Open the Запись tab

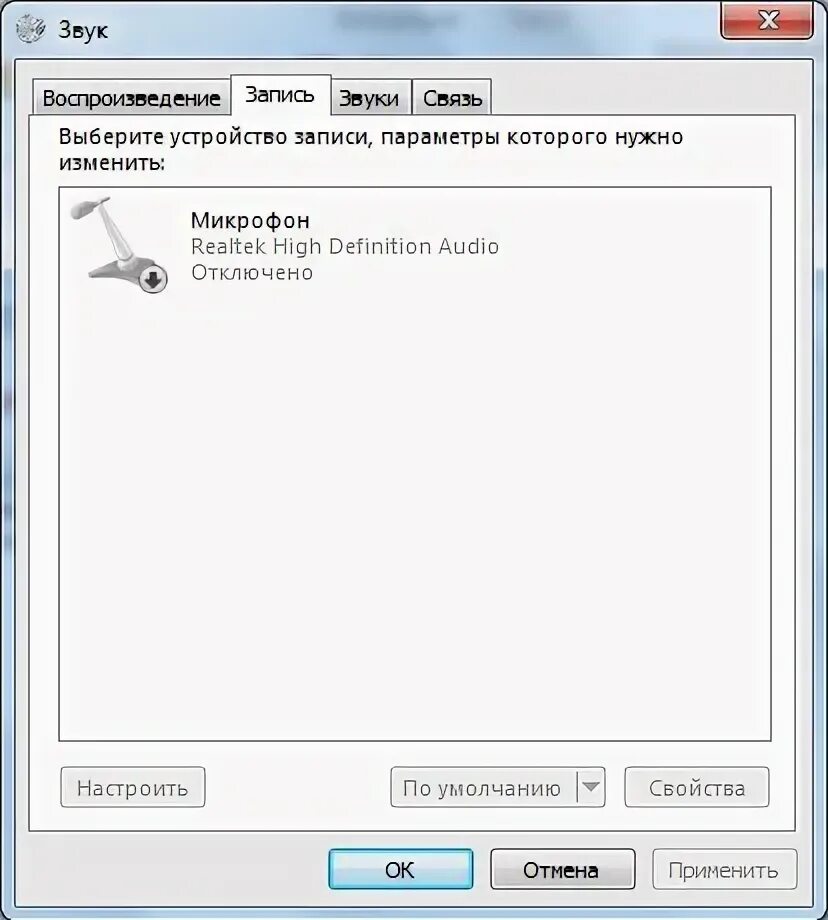[x=280, y=94]
